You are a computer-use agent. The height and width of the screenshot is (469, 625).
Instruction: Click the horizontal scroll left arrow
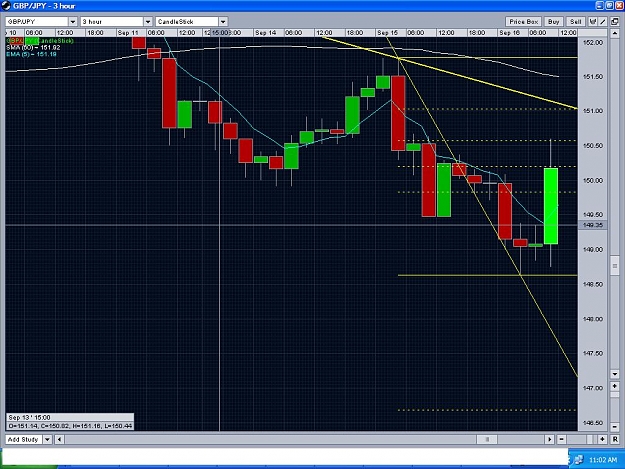point(59,439)
